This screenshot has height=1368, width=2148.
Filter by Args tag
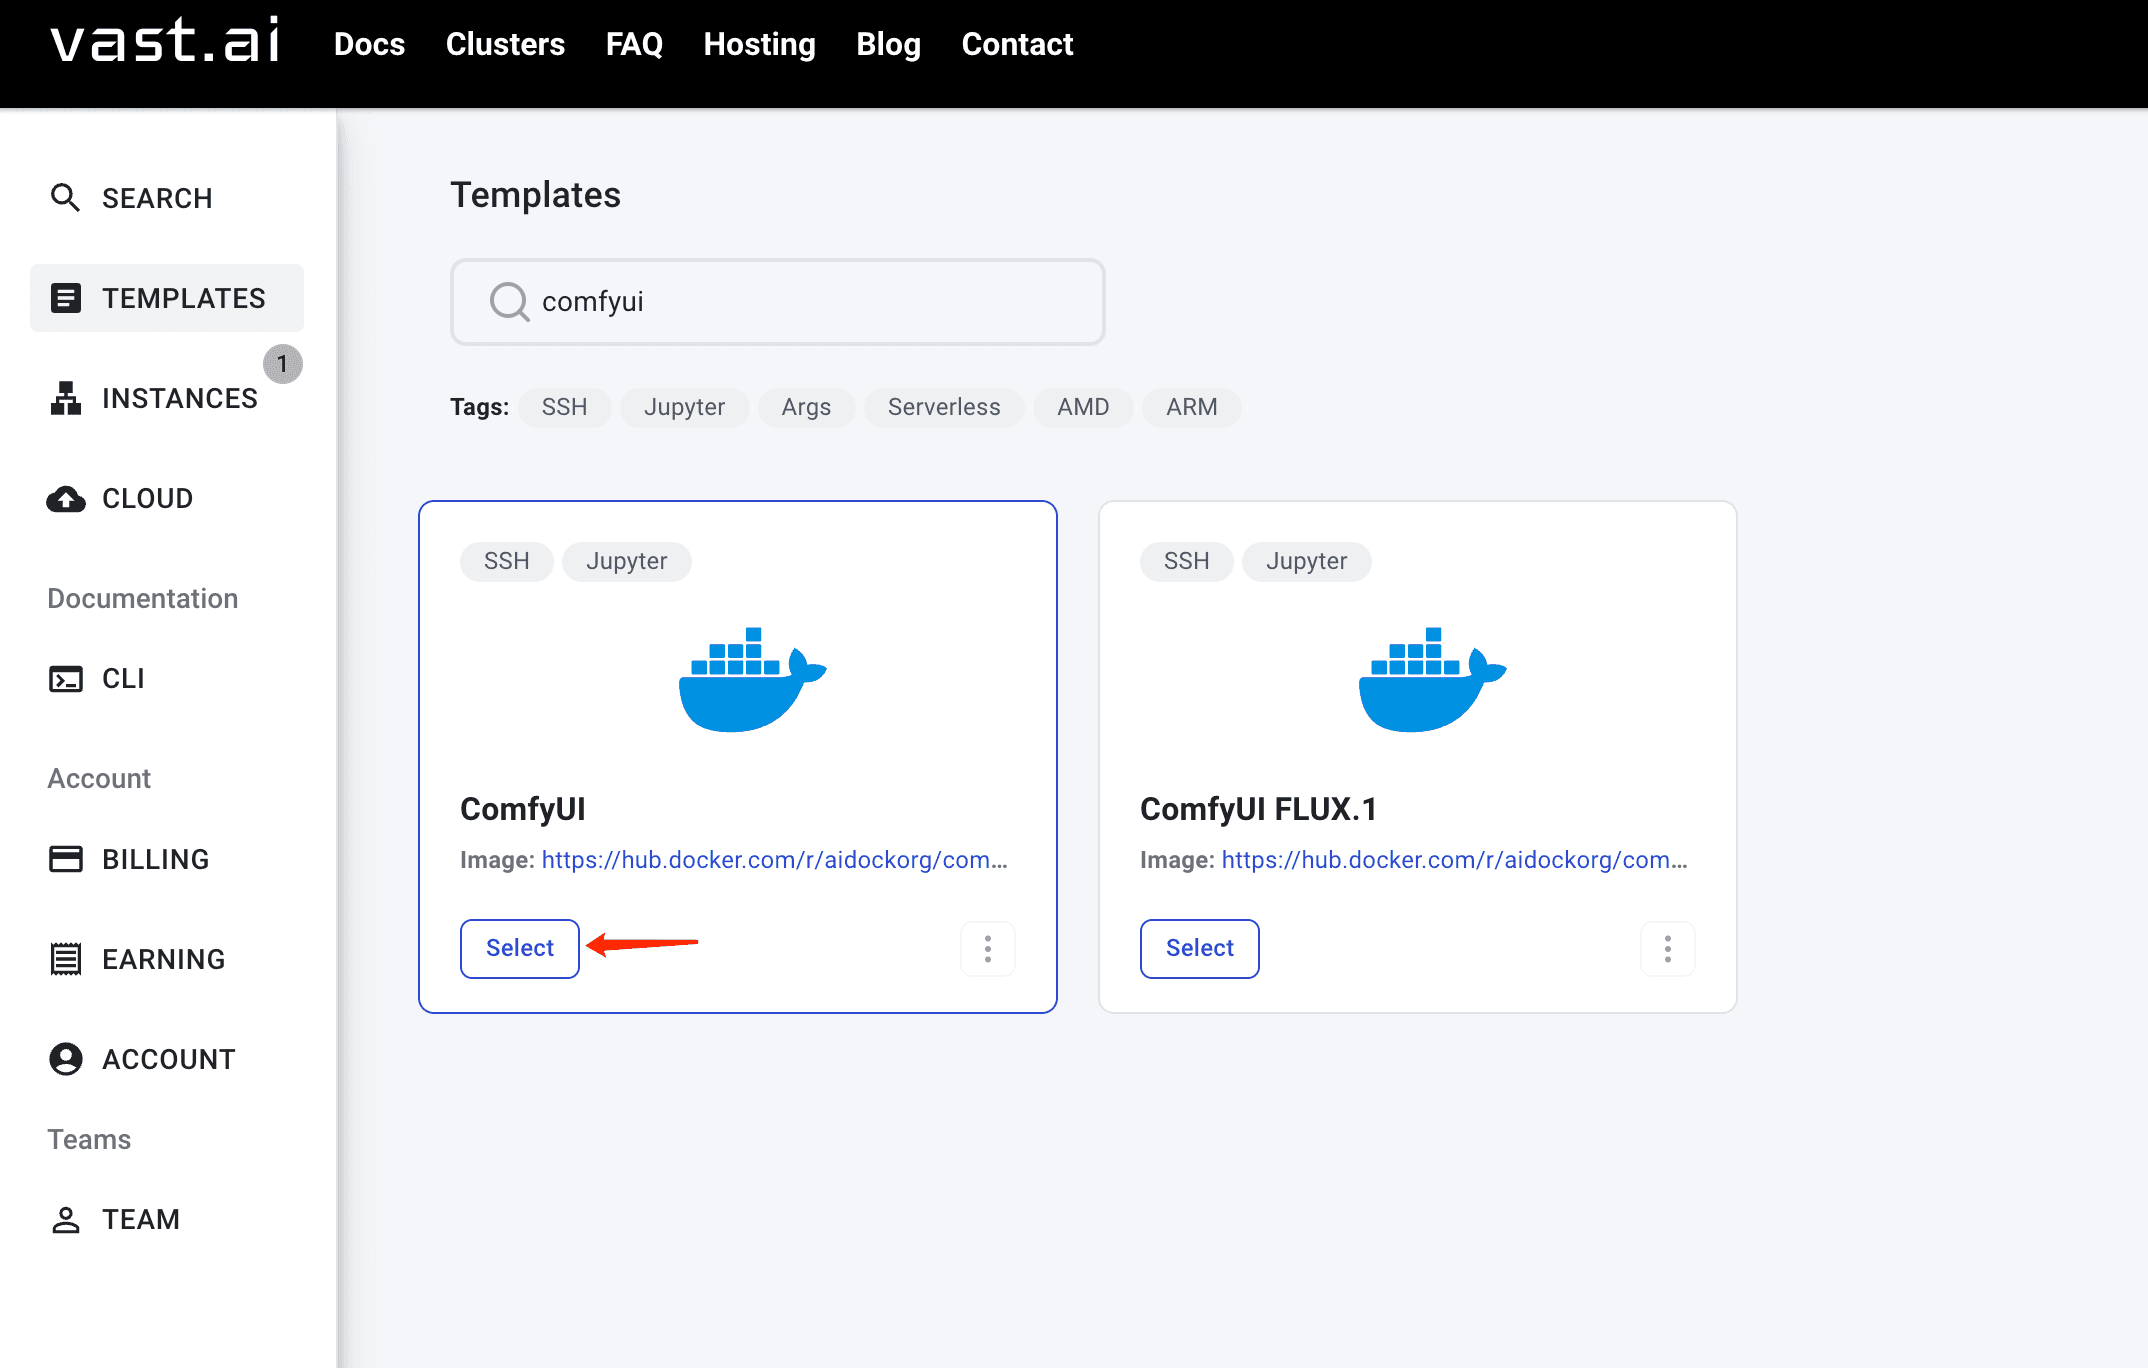pyautogui.click(x=806, y=407)
